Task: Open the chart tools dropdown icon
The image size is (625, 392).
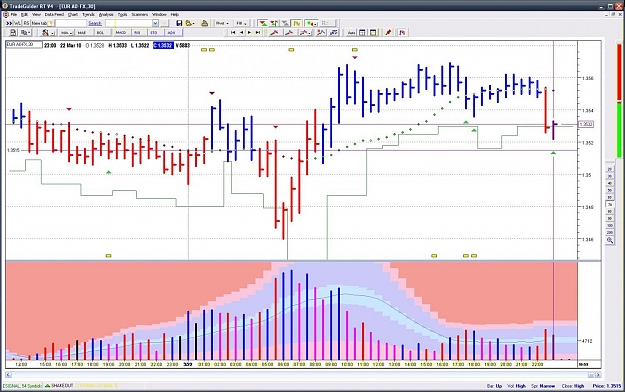Action: pyautogui.click(x=47, y=32)
